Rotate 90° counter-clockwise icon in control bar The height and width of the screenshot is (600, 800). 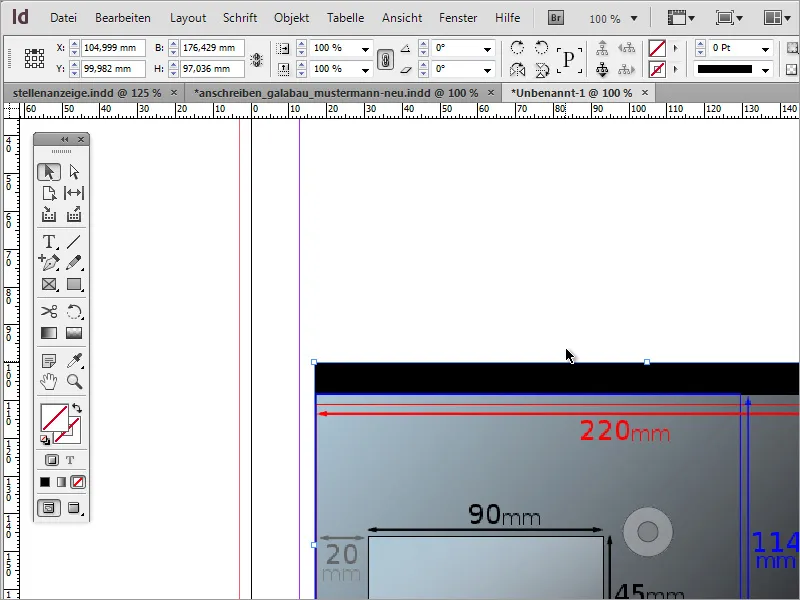pyautogui.click(x=541, y=48)
